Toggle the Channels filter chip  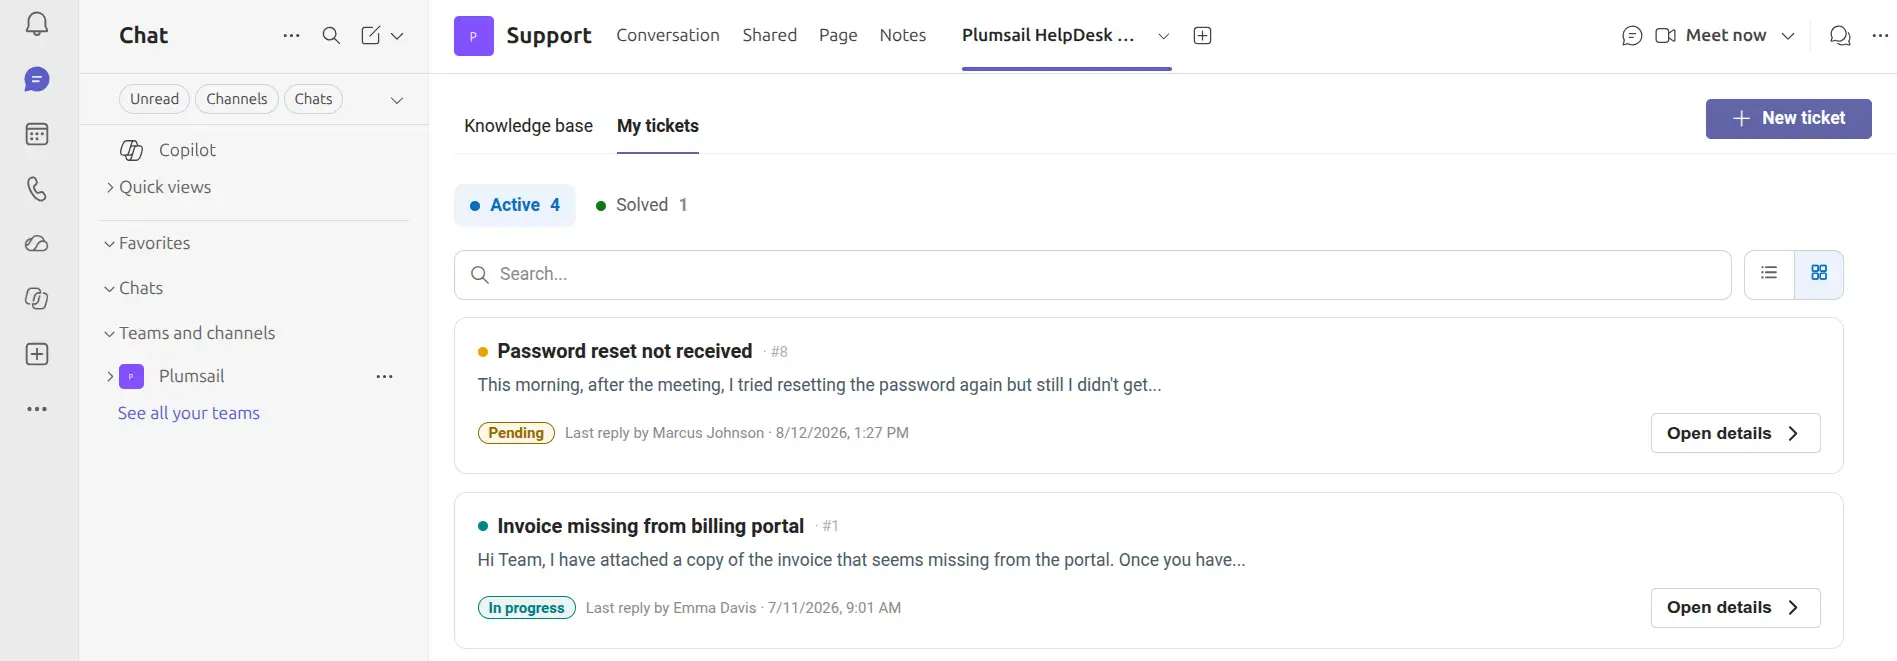pos(237,99)
